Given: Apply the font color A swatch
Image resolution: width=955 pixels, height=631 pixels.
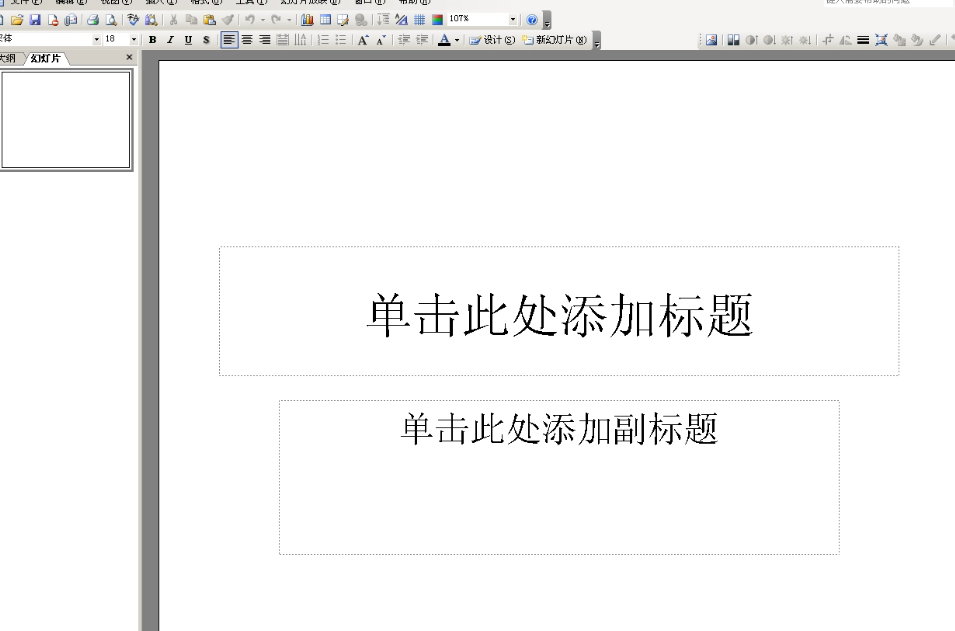Looking at the screenshot, I should click(x=445, y=40).
